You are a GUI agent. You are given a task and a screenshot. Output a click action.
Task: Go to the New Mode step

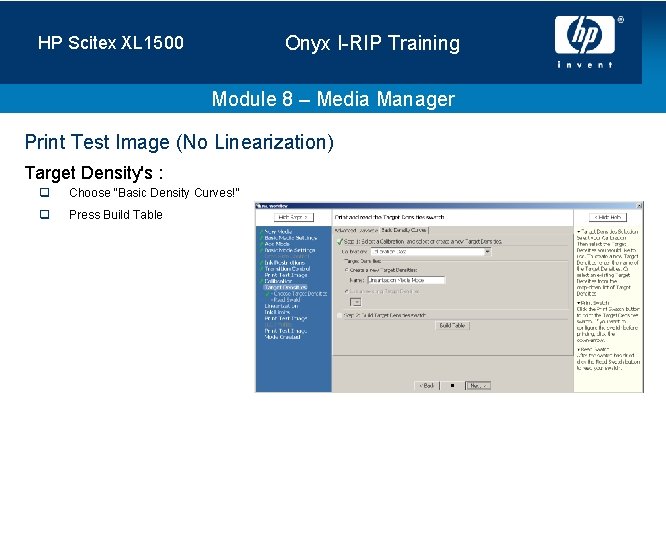pyautogui.click(x=277, y=244)
